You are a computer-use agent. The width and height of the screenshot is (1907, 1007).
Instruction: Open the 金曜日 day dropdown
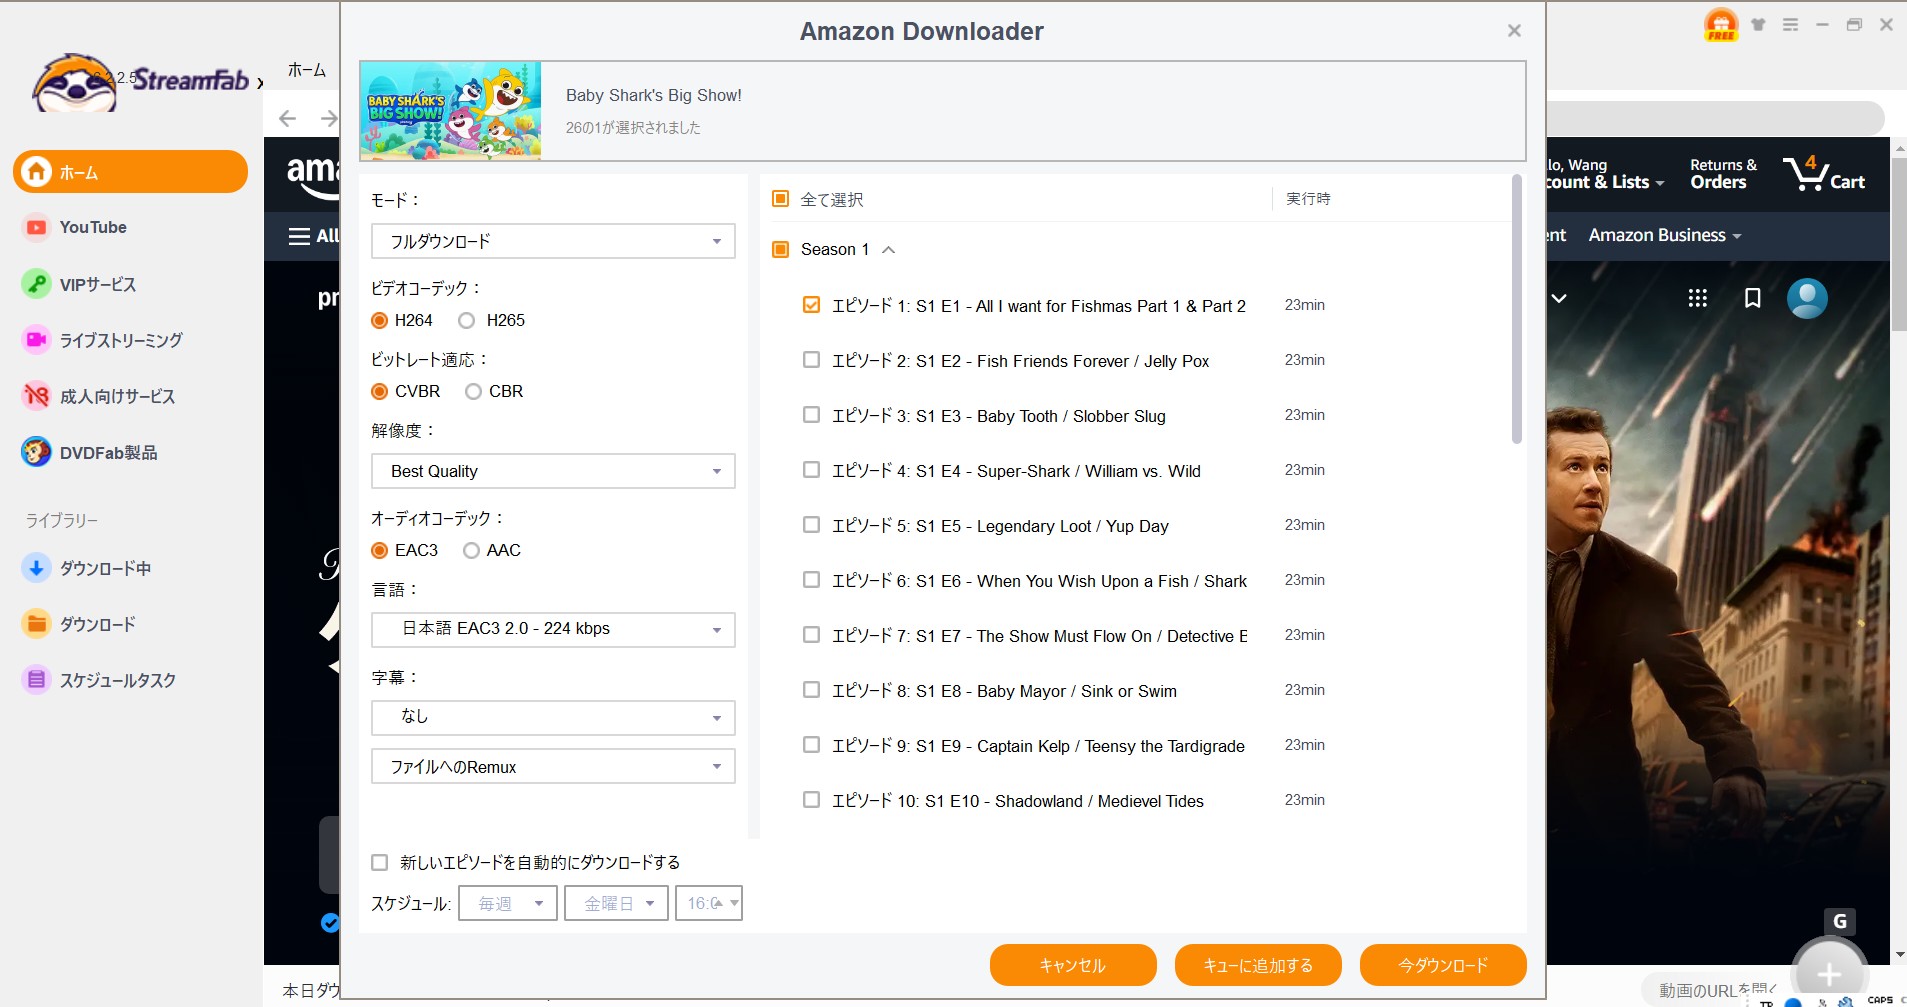tap(616, 903)
